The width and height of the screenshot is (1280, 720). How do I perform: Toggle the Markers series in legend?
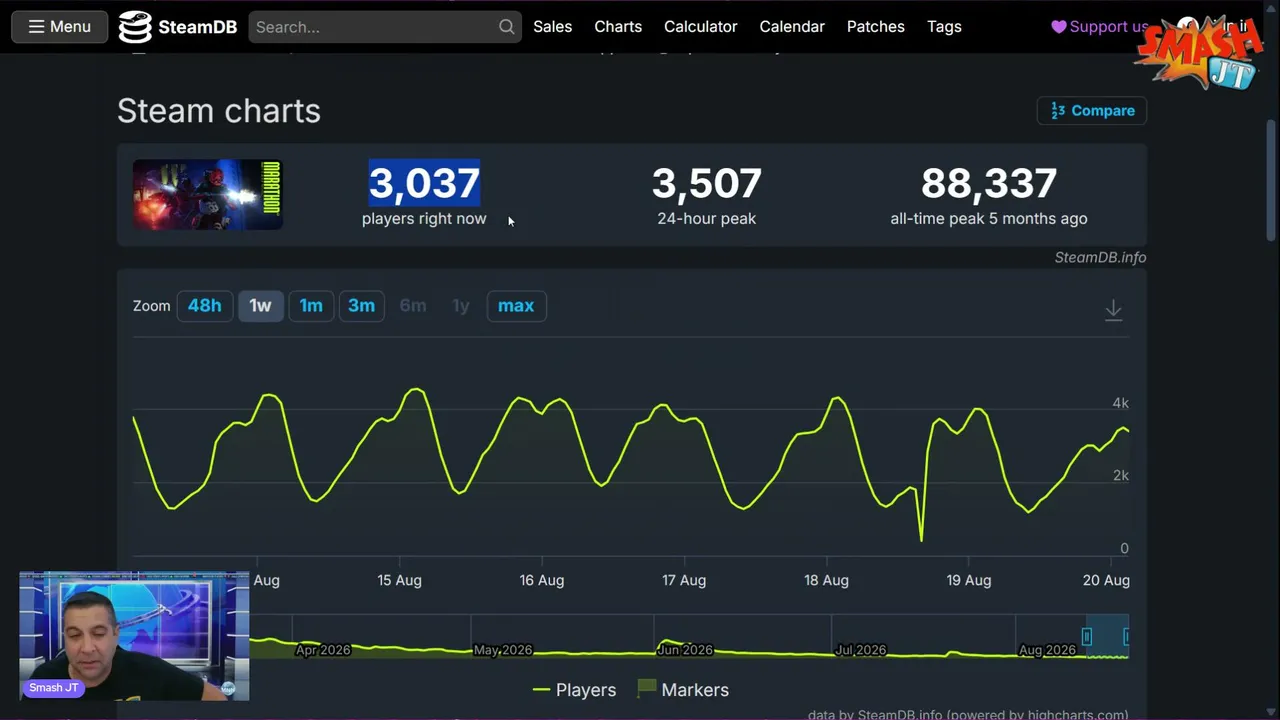[683, 690]
